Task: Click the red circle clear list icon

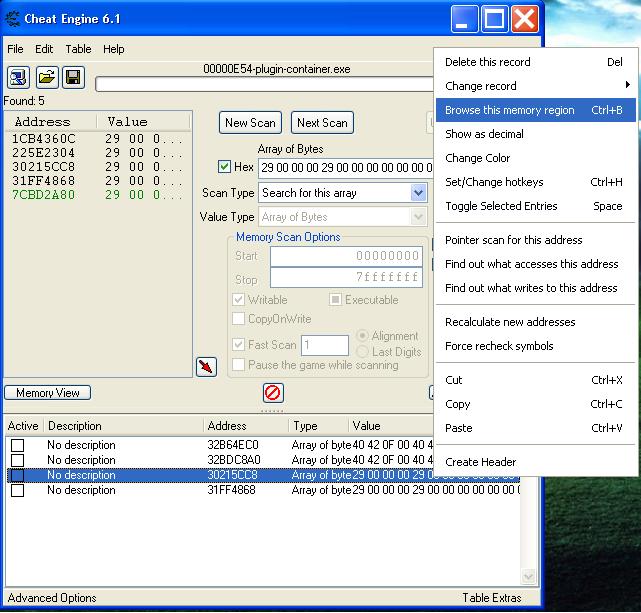Action: click(x=273, y=393)
